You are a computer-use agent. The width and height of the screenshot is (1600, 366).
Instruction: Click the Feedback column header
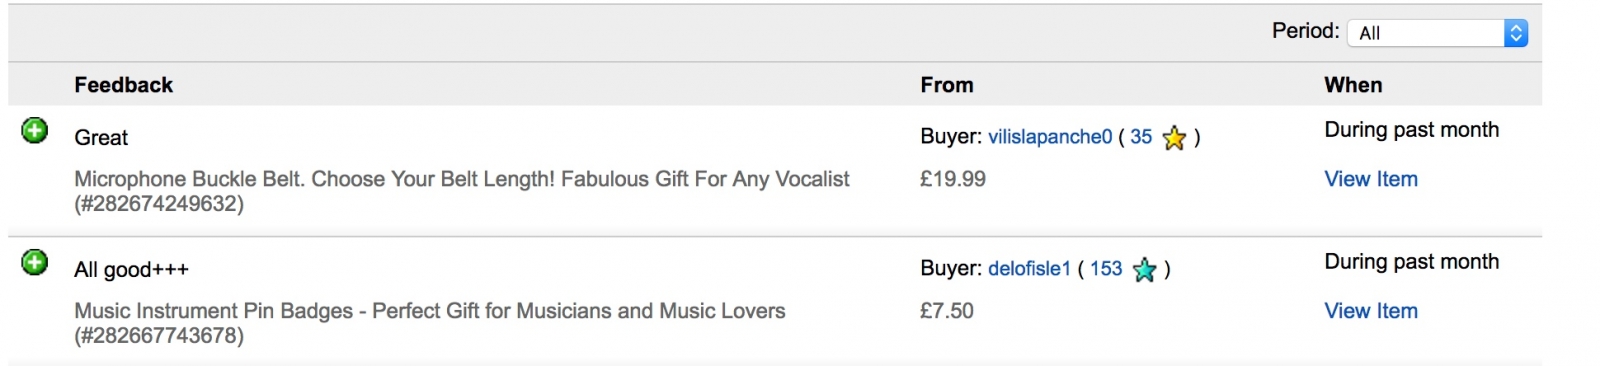pos(123,85)
